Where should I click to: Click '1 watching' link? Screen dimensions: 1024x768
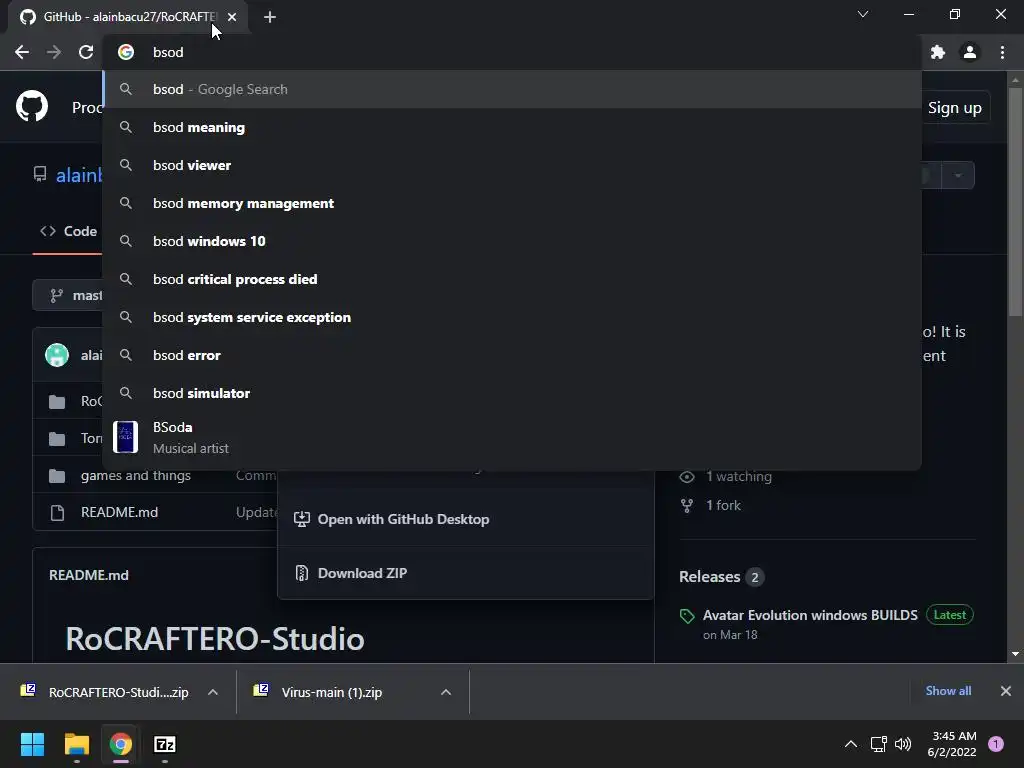coord(739,477)
